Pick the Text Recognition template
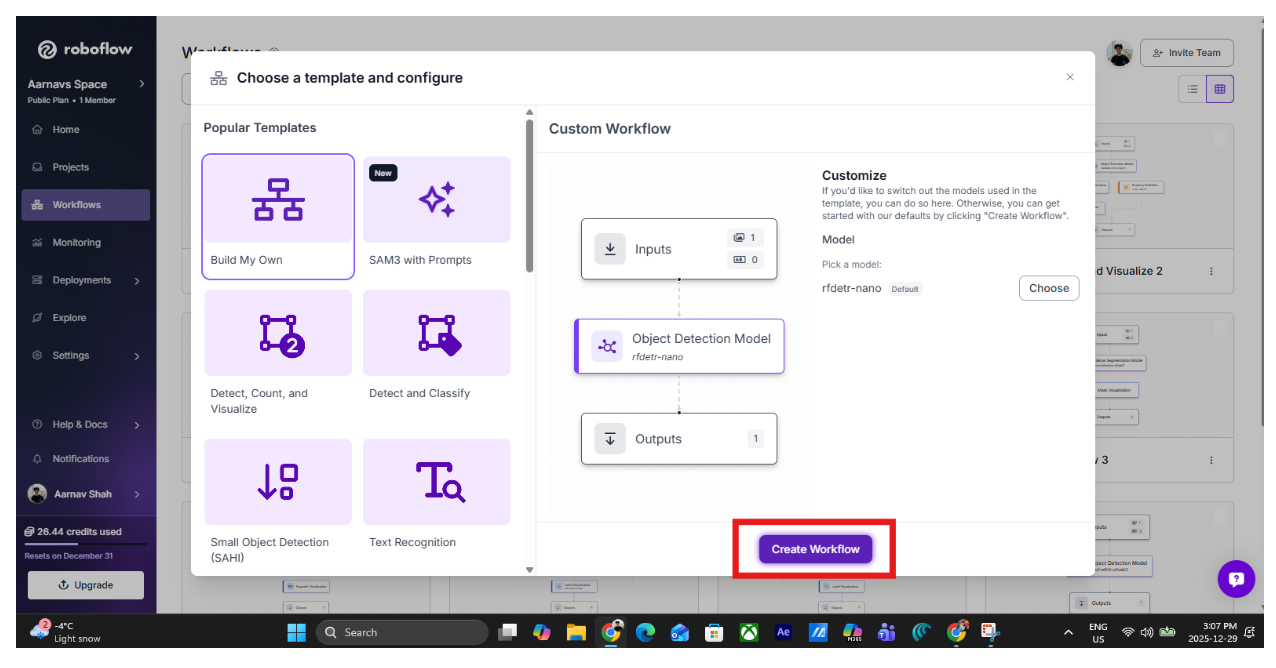Screen dimensions: 1276x668 pyautogui.click(x=437, y=497)
